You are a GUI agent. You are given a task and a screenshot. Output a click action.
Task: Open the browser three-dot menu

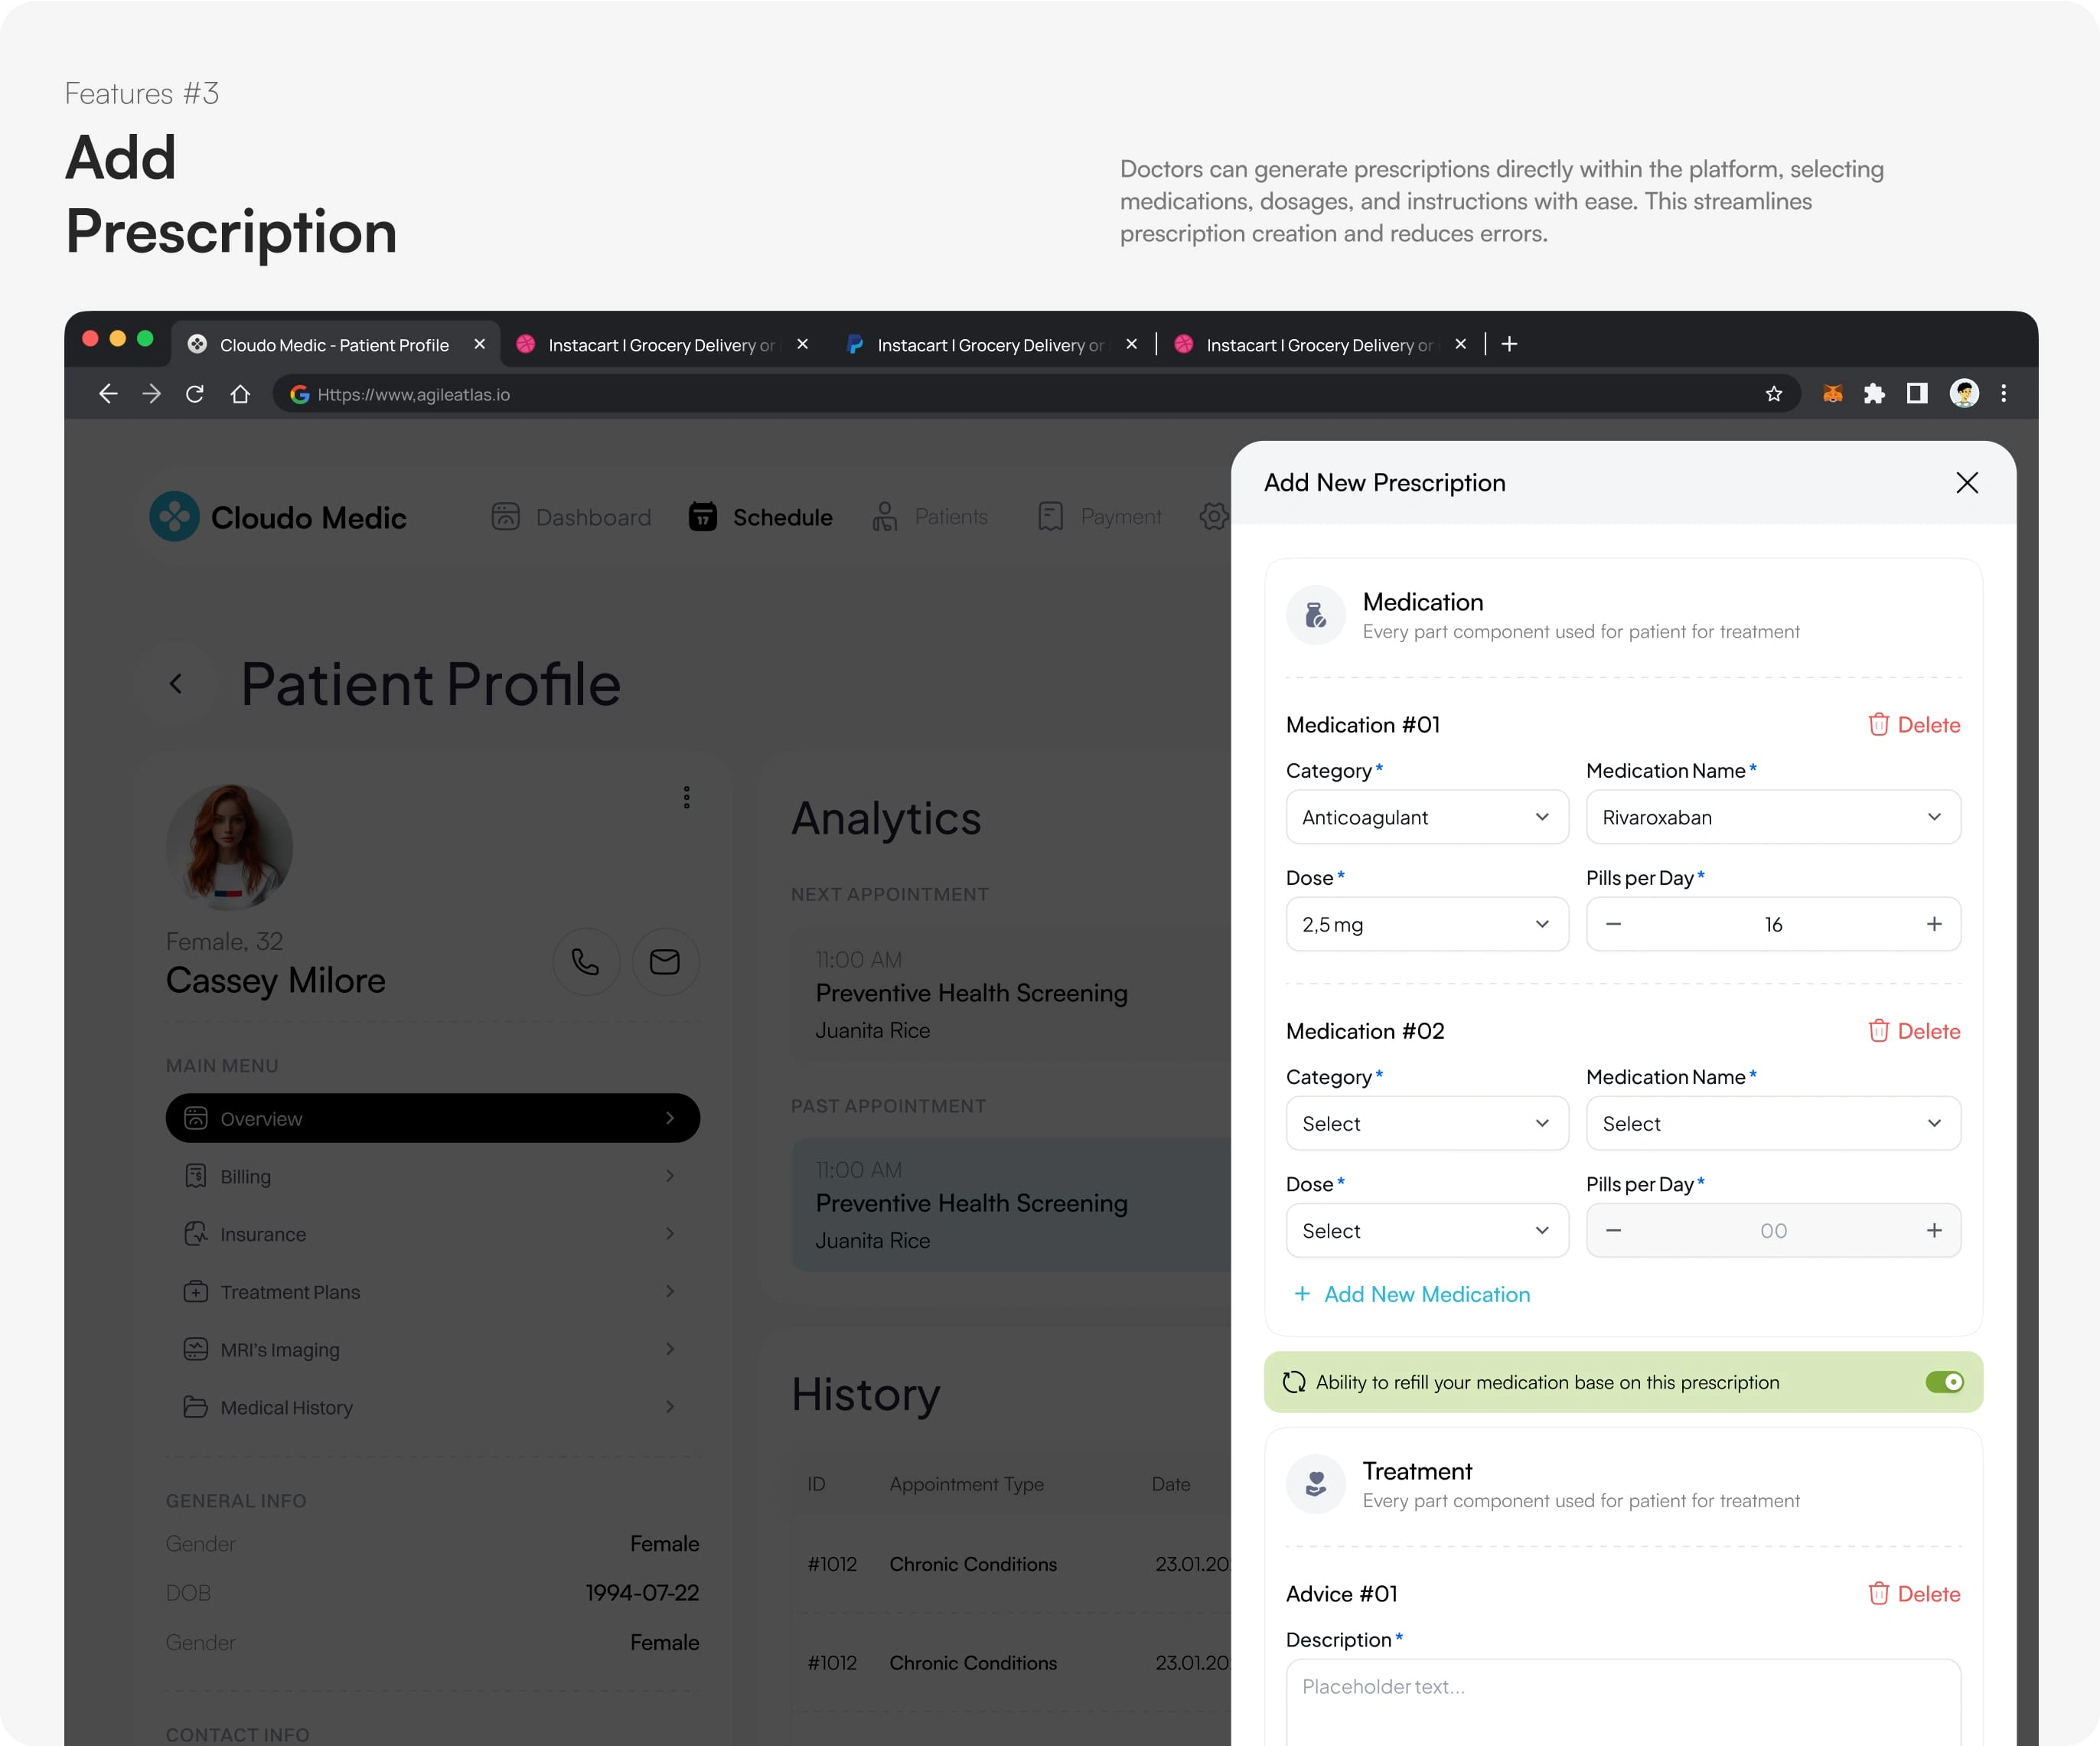tap(2003, 394)
